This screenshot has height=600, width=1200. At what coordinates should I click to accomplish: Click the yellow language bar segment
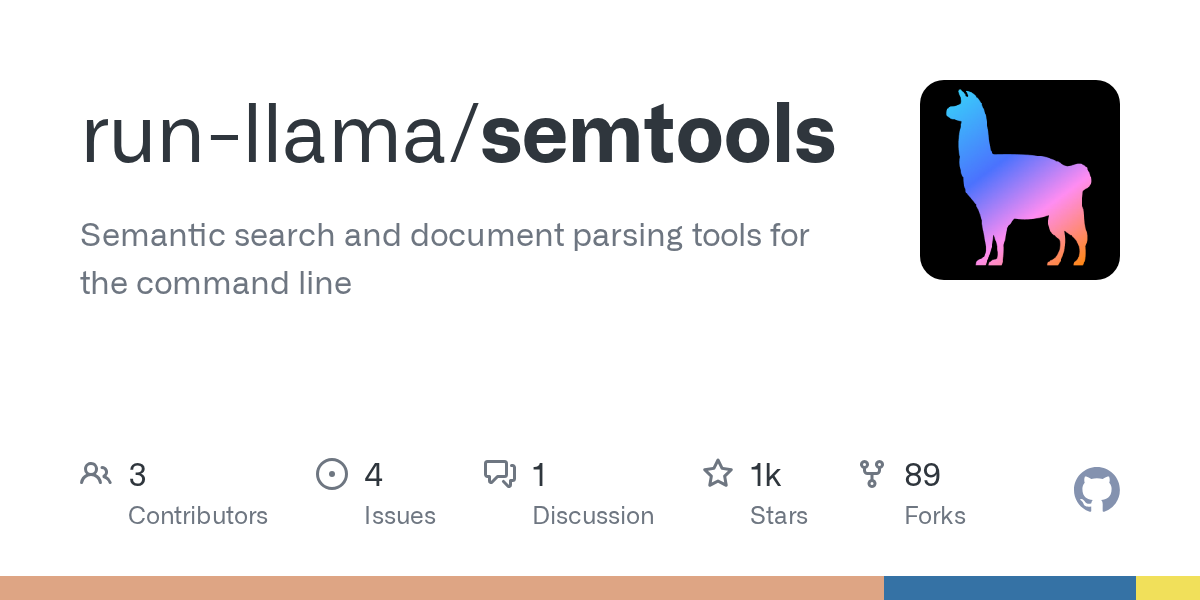pyautogui.click(x=1167, y=588)
